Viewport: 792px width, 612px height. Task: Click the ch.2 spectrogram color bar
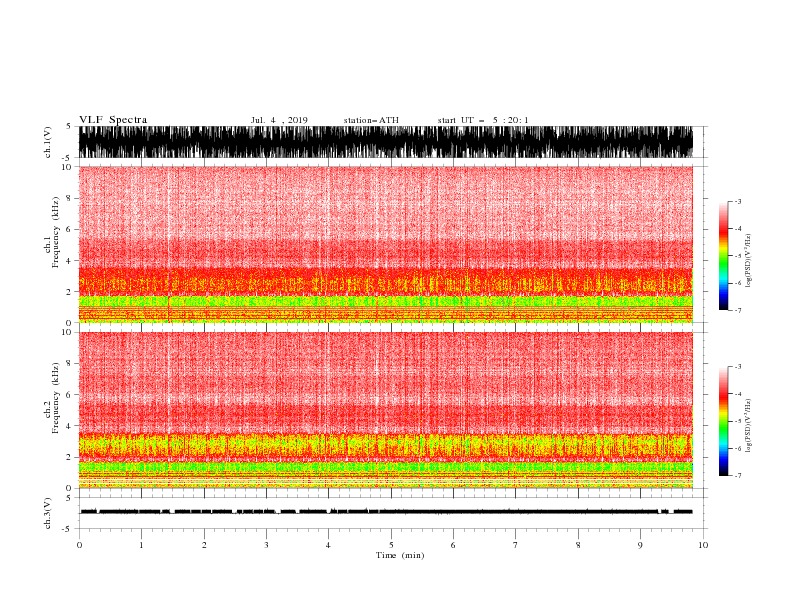(x=723, y=421)
